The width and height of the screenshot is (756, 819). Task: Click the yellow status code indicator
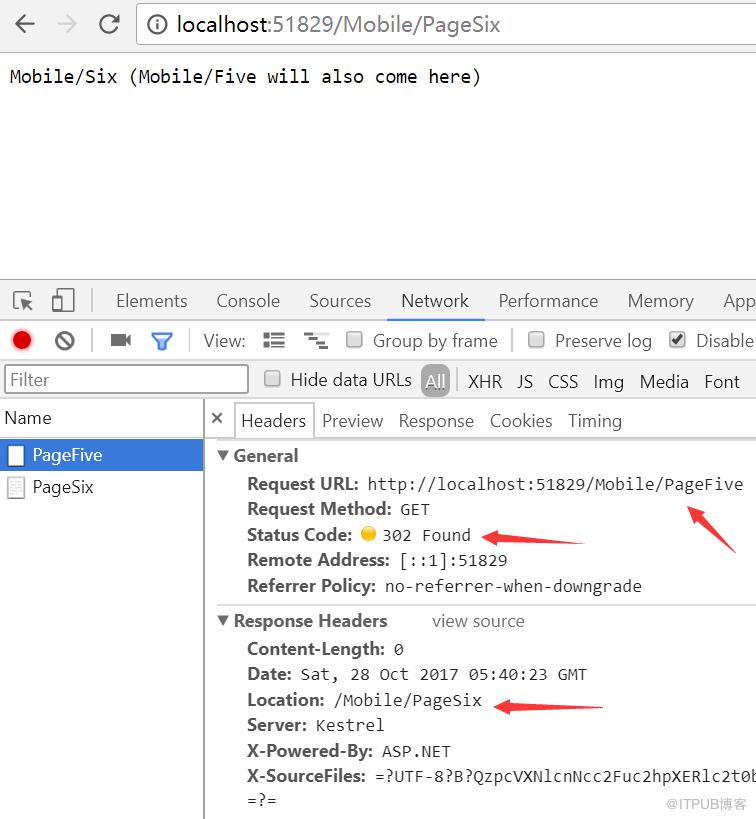[x=368, y=534]
